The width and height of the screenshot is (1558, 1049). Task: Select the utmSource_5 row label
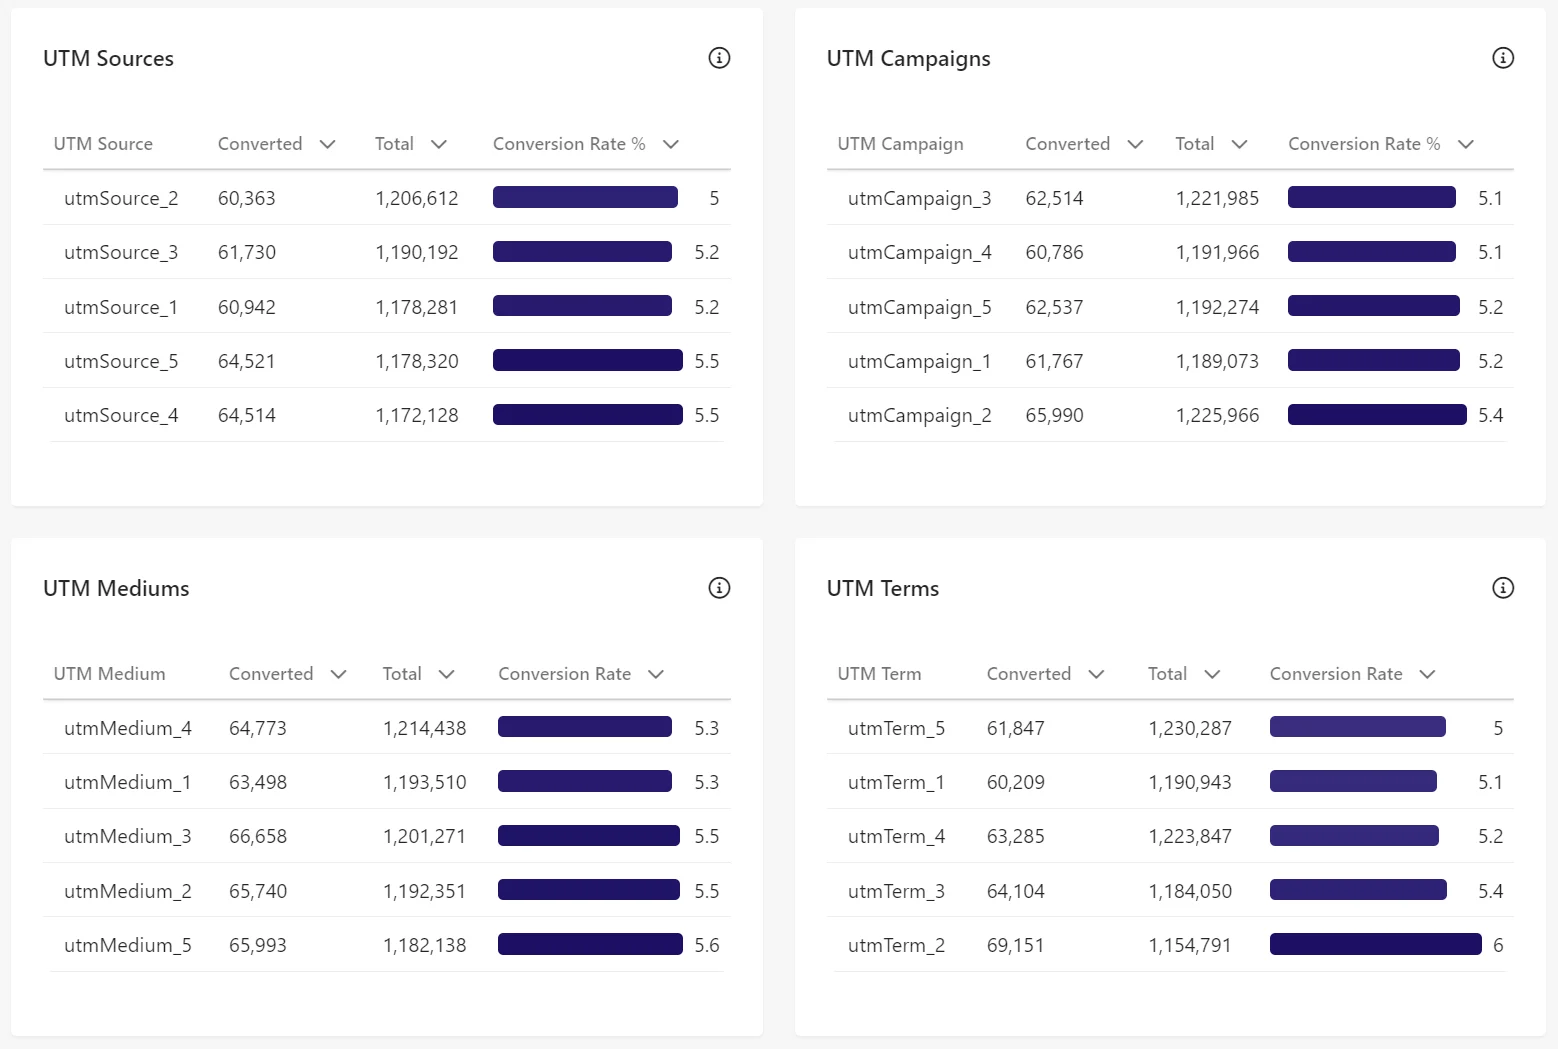pos(121,361)
